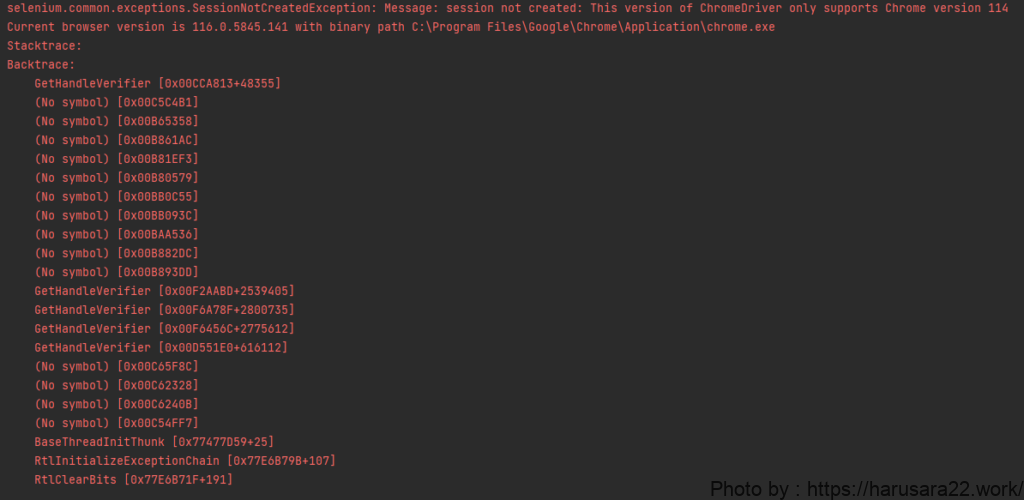Image resolution: width=1024 pixels, height=500 pixels.
Task: Pick the (No symbol) [0x00BB0C55] entry
Action: [x=116, y=197]
